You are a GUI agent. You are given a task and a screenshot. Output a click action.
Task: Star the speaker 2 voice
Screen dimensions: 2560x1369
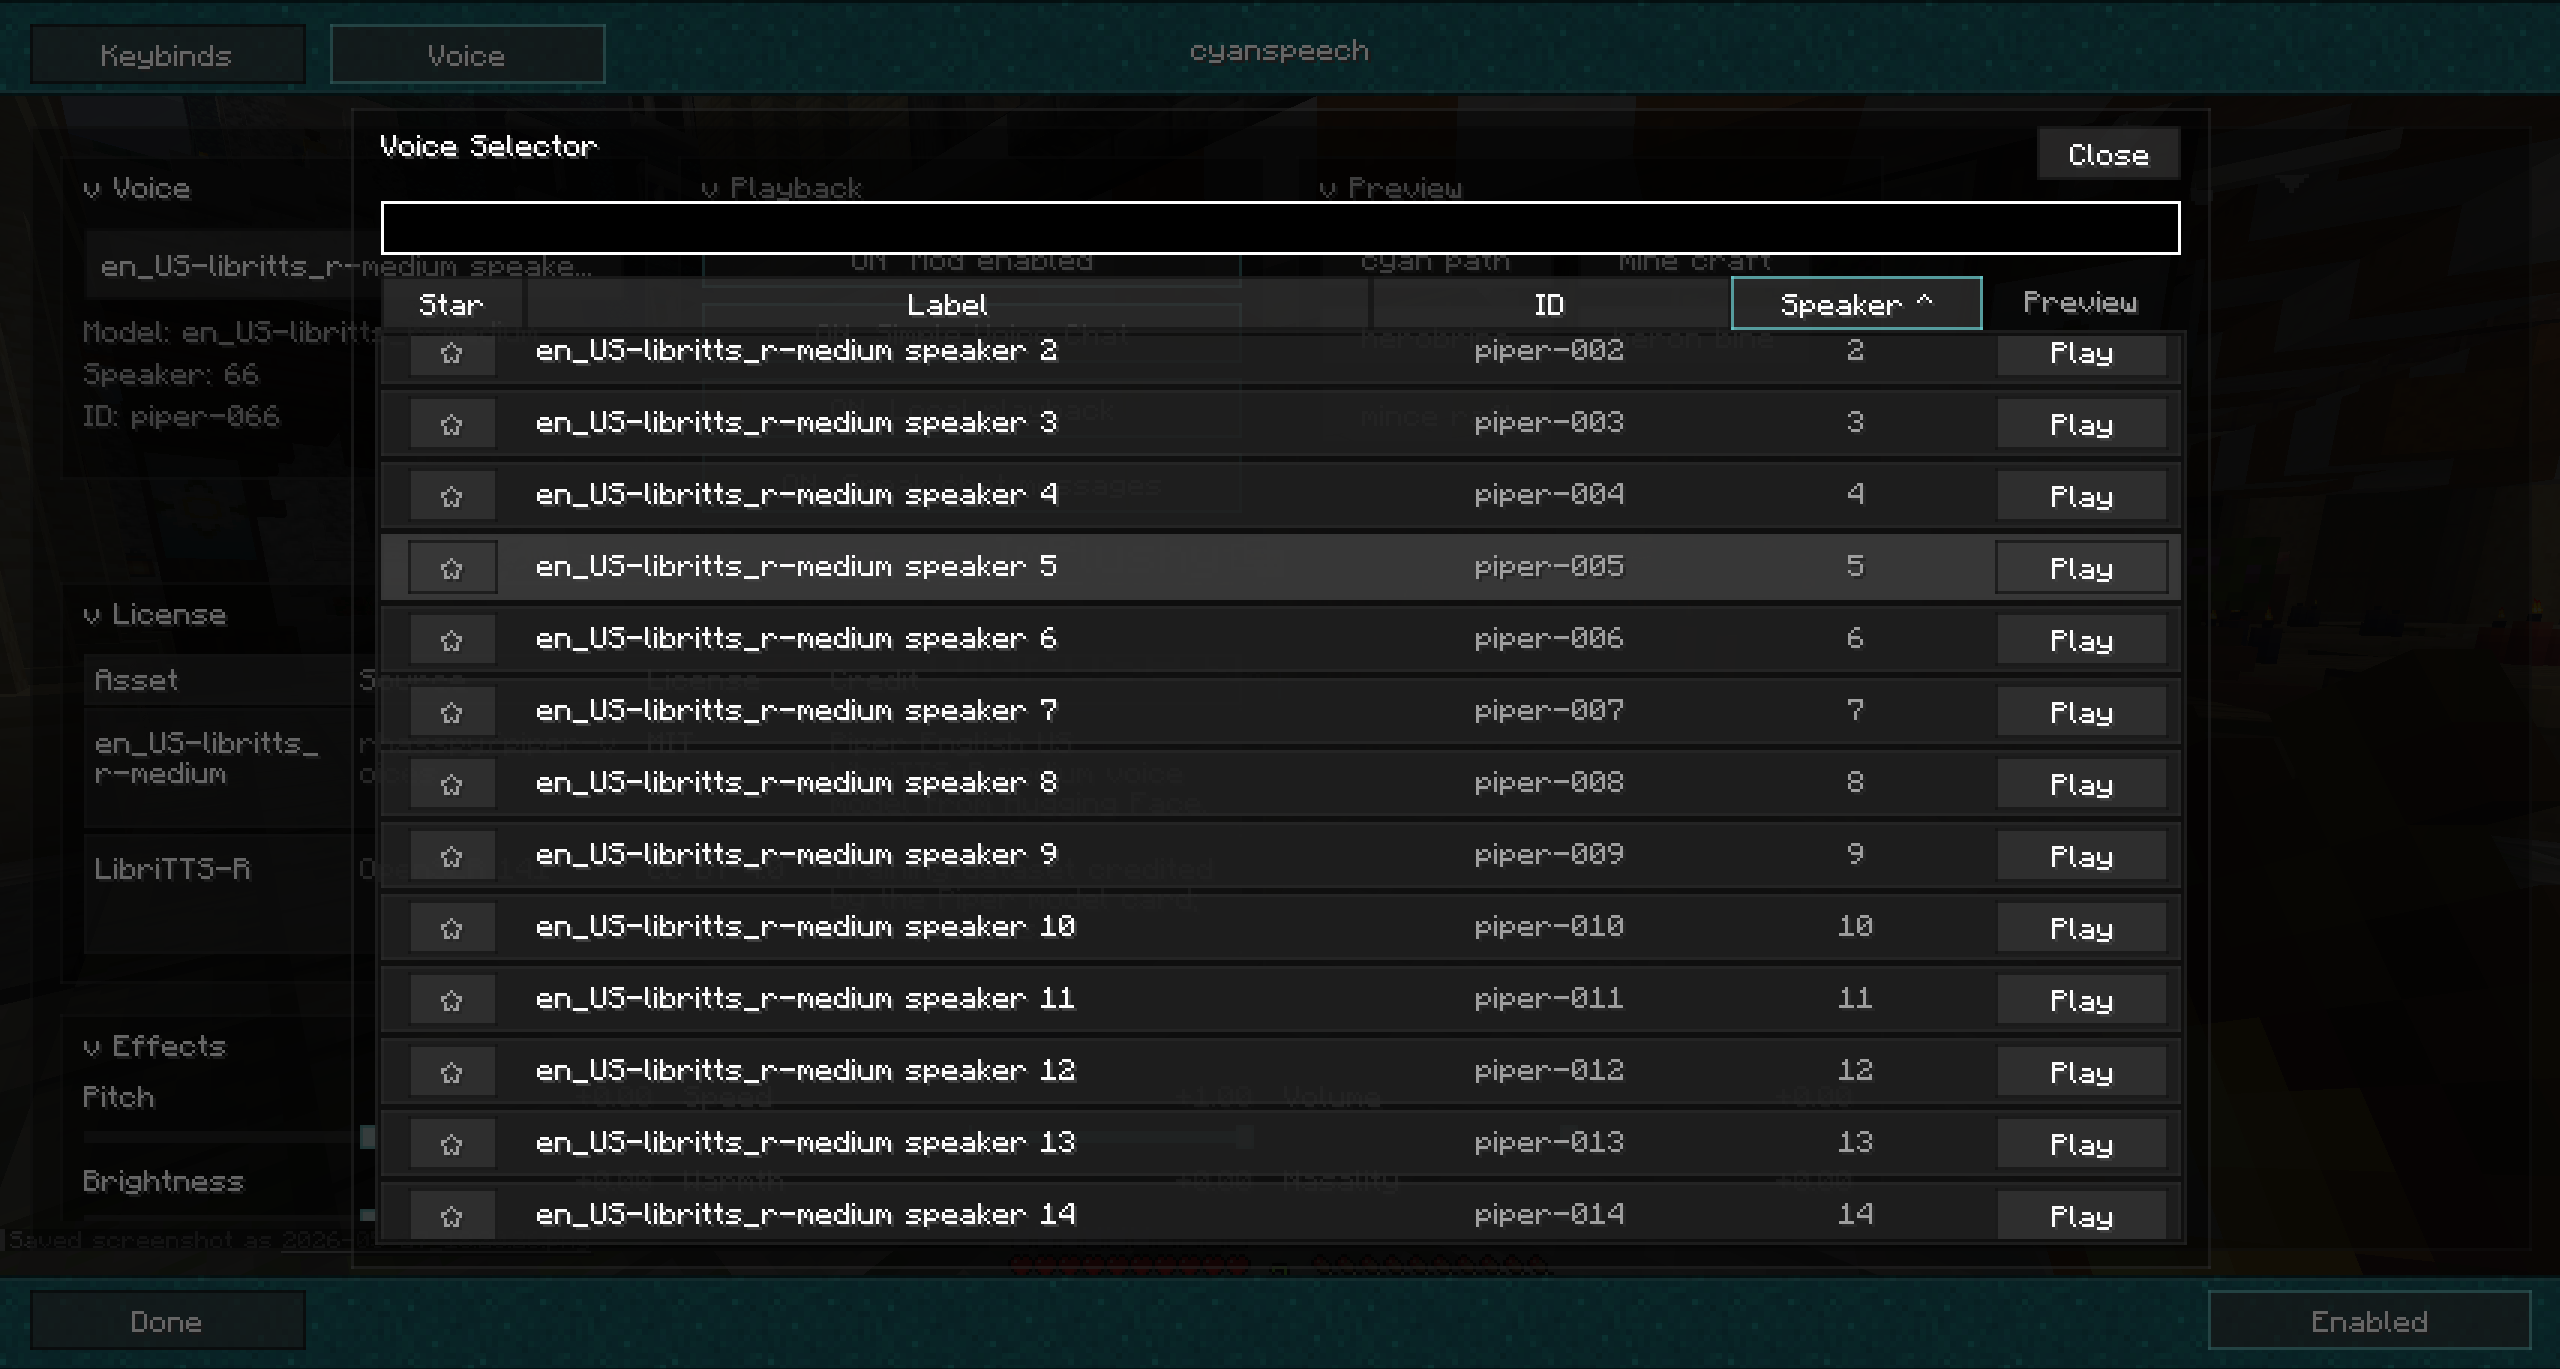click(452, 353)
